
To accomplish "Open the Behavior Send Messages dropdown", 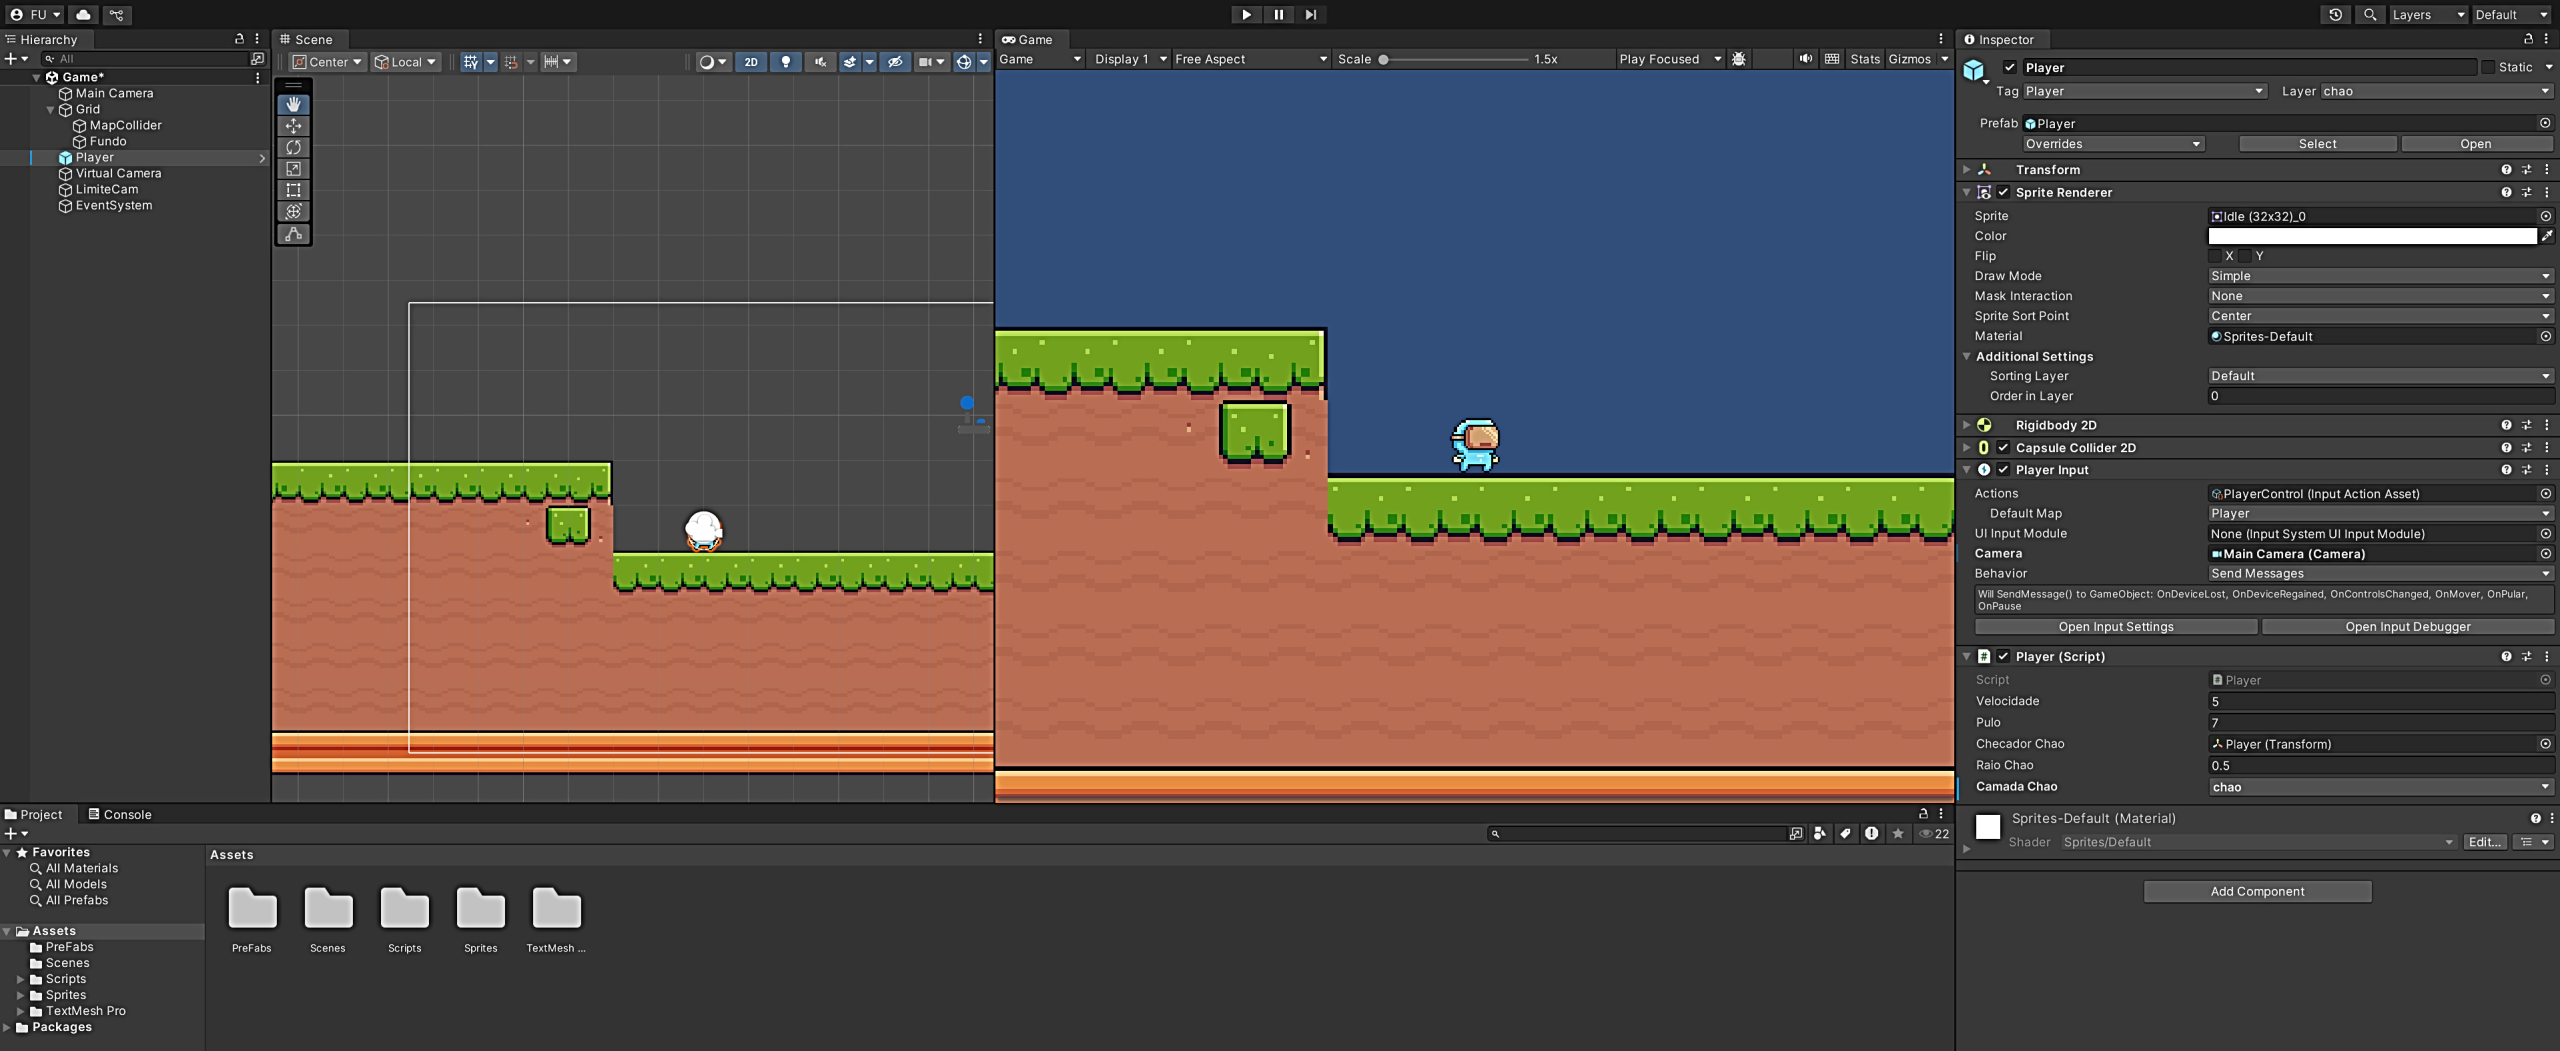I will pyautogui.click(x=2379, y=574).
